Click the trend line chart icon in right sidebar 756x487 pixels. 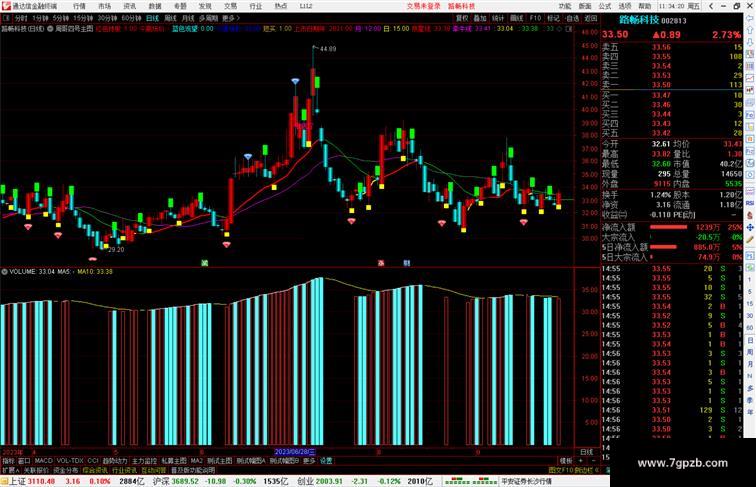point(750,78)
